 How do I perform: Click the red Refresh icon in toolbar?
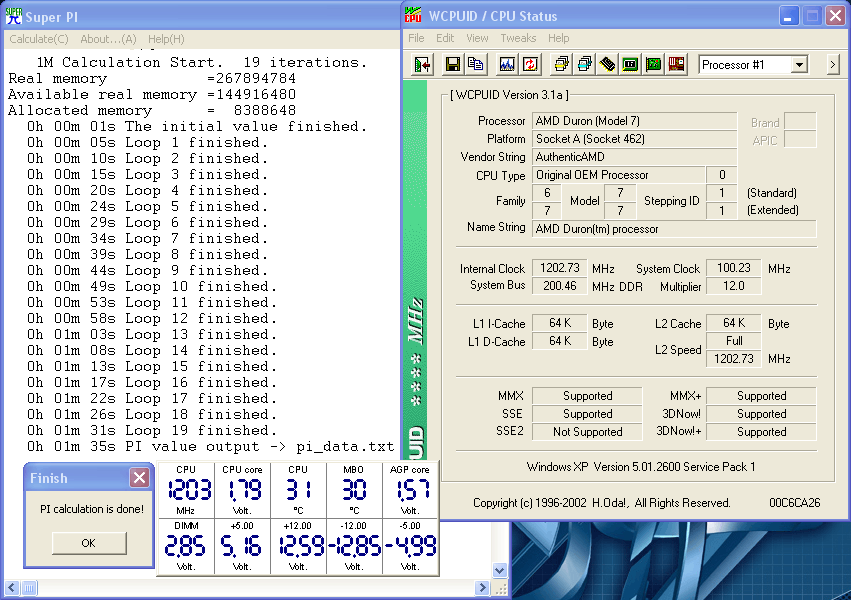[x=530, y=65]
